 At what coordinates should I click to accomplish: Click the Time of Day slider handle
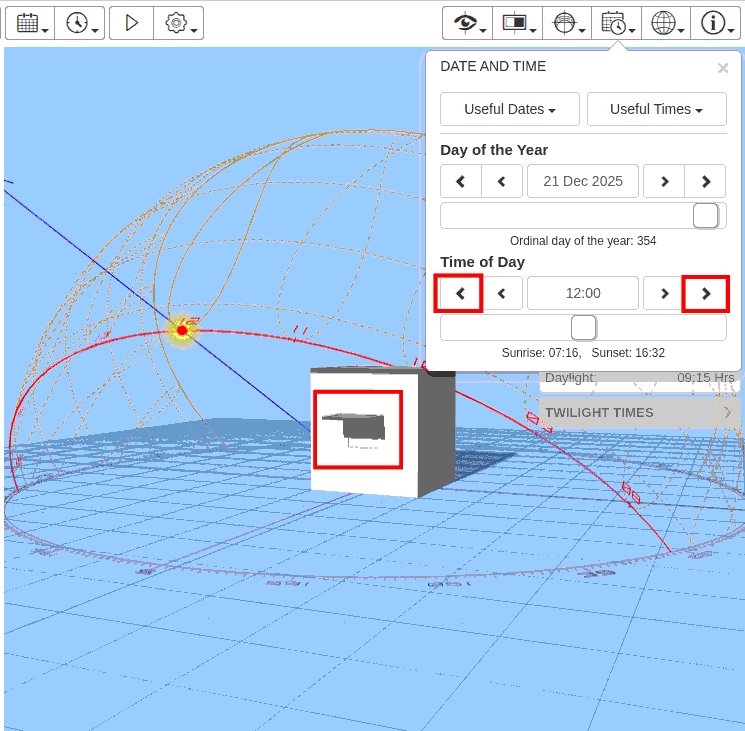pos(583,327)
